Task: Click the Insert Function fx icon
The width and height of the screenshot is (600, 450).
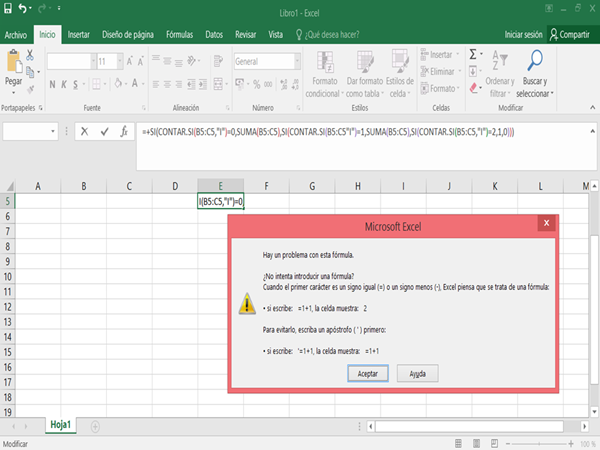Action: [x=123, y=131]
